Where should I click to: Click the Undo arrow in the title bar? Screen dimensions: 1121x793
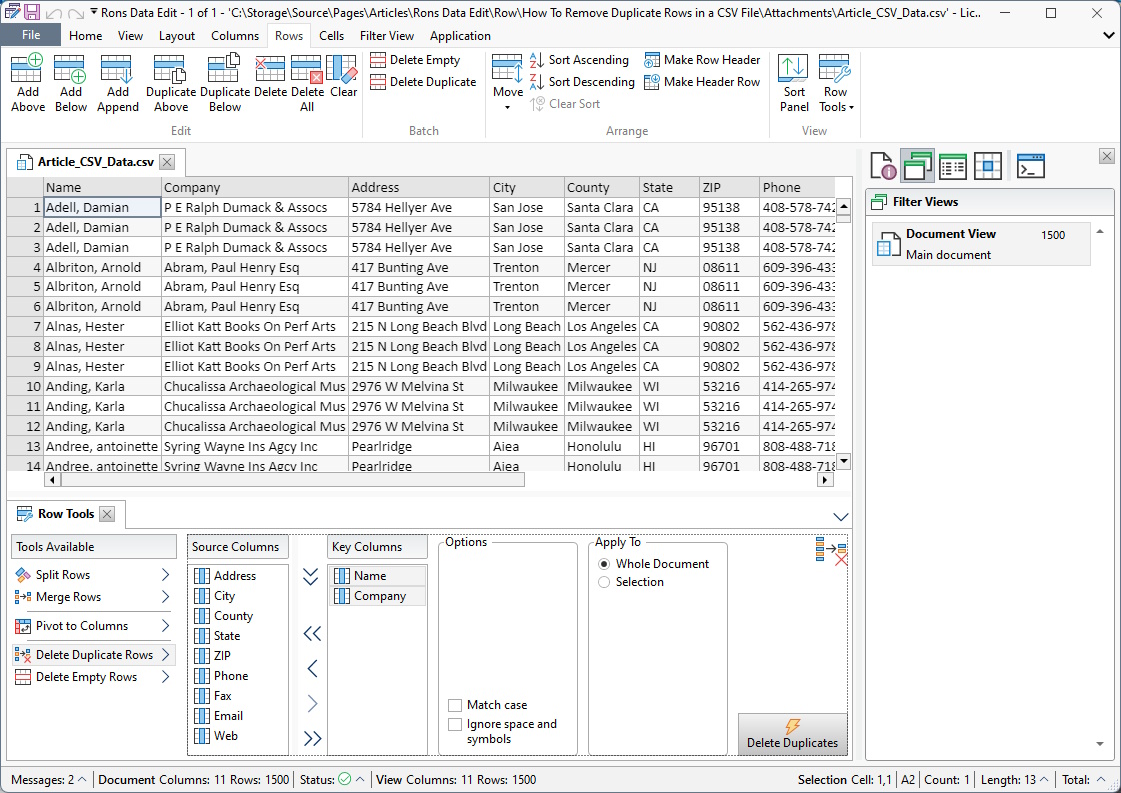(54, 13)
